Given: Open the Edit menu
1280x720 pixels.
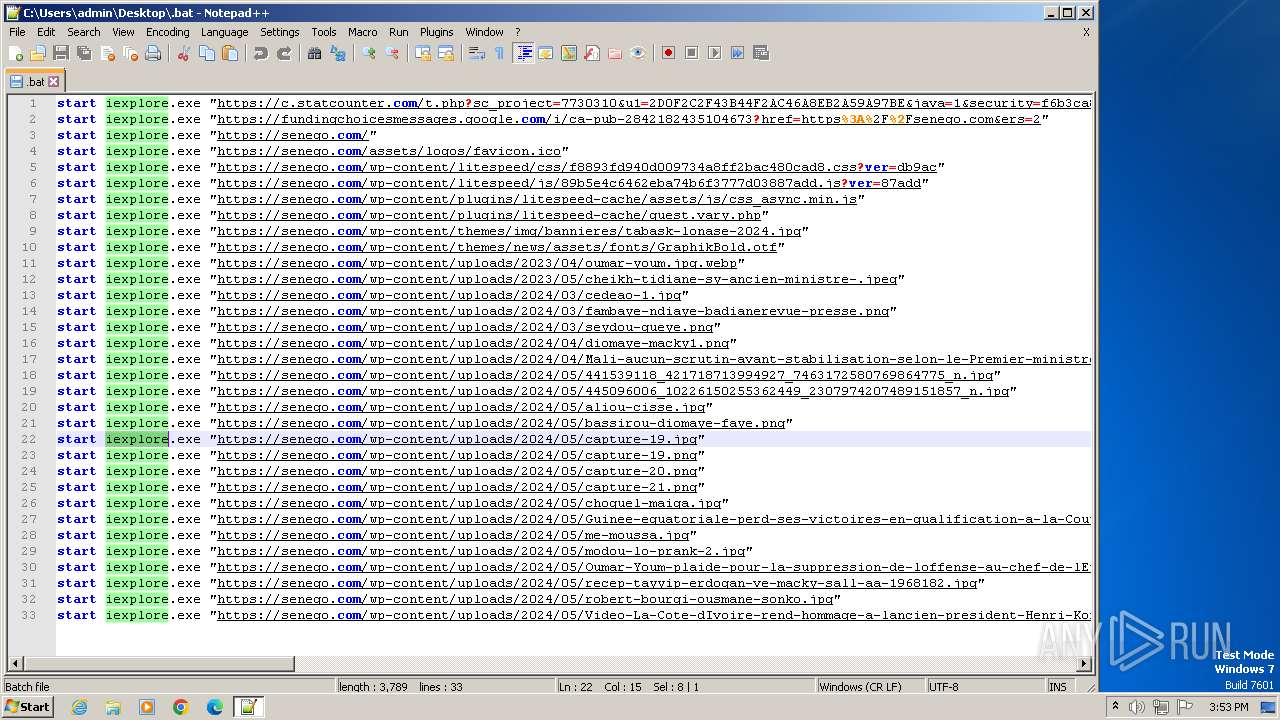Looking at the screenshot, I should click(x=46, y=32).
